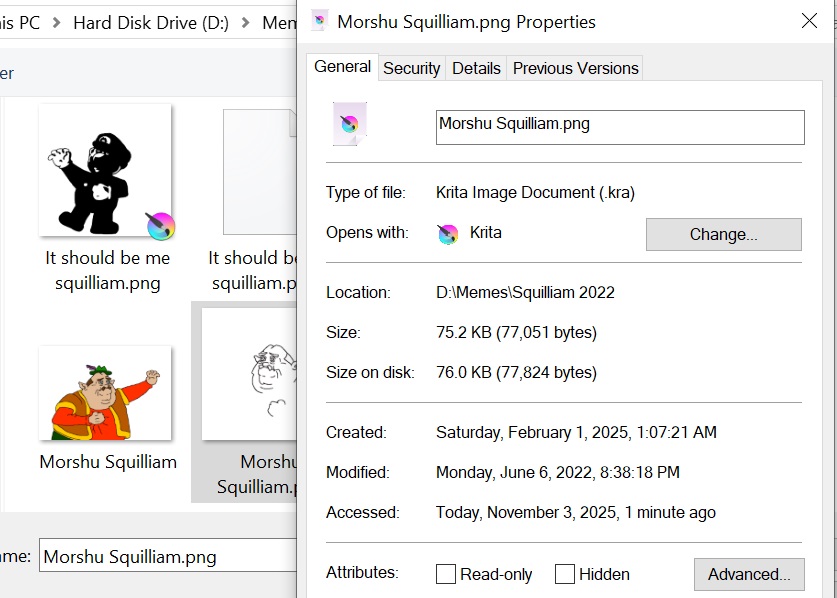Click the 'Morshu Squilliam' label under the colored thumbnail
This screenshot has width=837, height=598.
coord(108,462)
